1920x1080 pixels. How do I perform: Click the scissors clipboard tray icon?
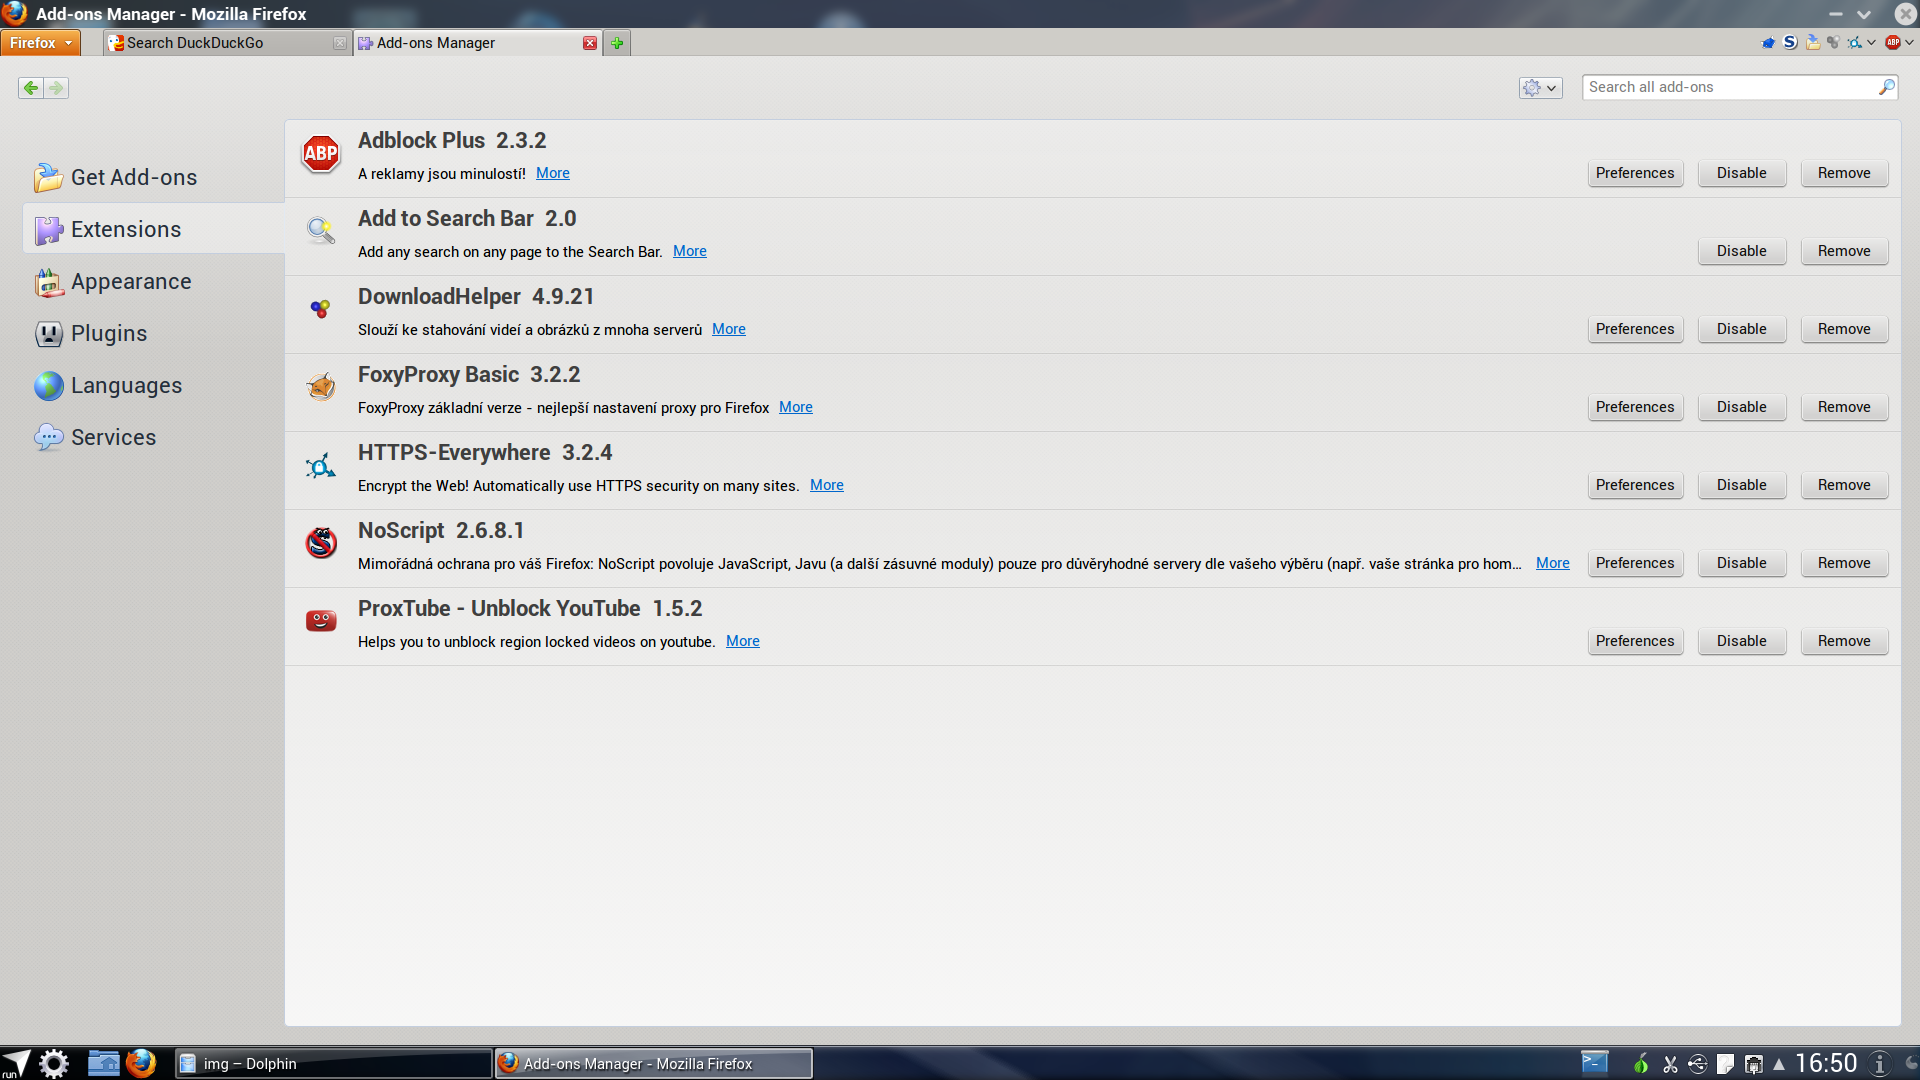(1670, 1064)
